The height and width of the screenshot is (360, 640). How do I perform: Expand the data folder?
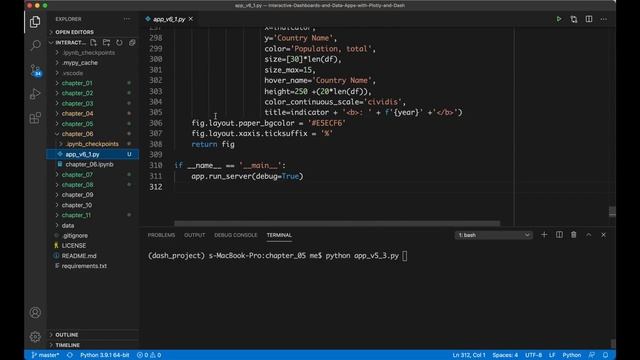coord(68,225)
